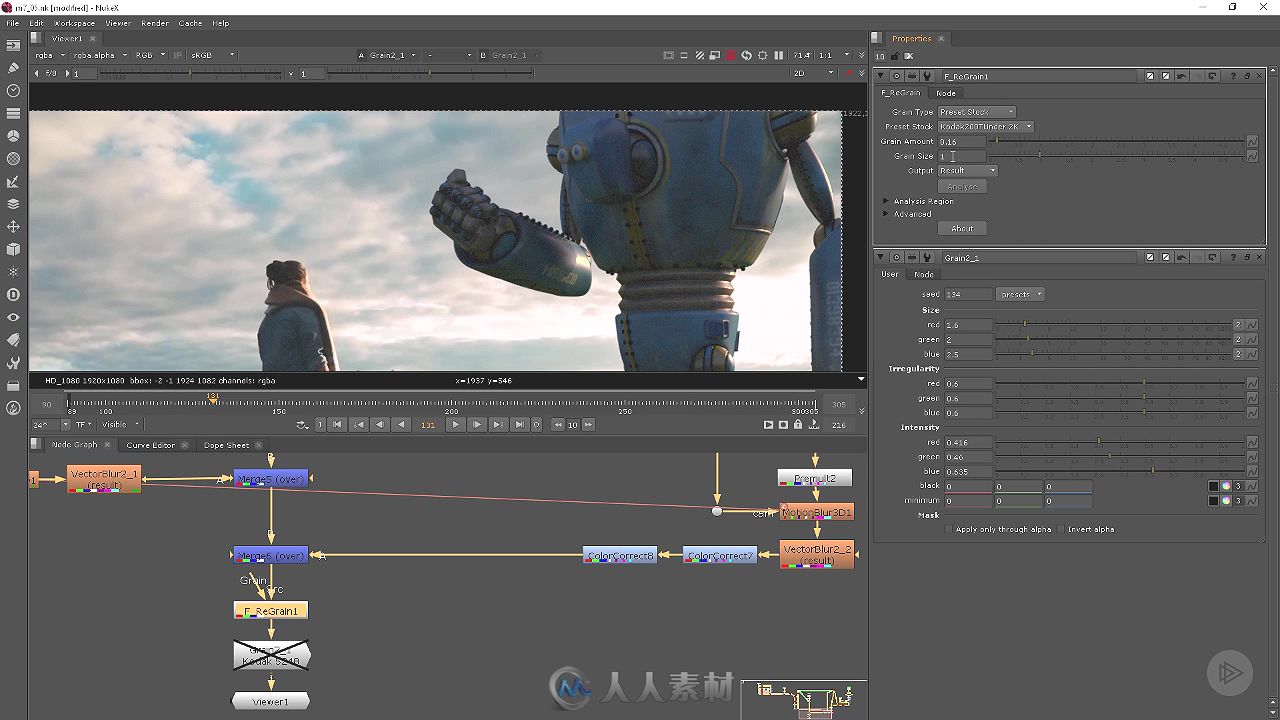Open the FurnaceCore plugins icon
This screenshot has height=720, width=1280.
click(13, 408)
